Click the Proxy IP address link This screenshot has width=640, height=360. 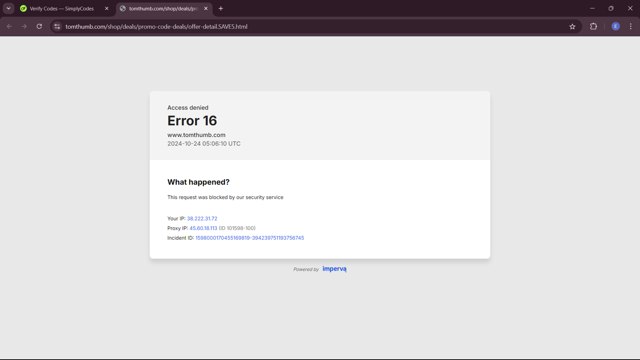[203, 228]
